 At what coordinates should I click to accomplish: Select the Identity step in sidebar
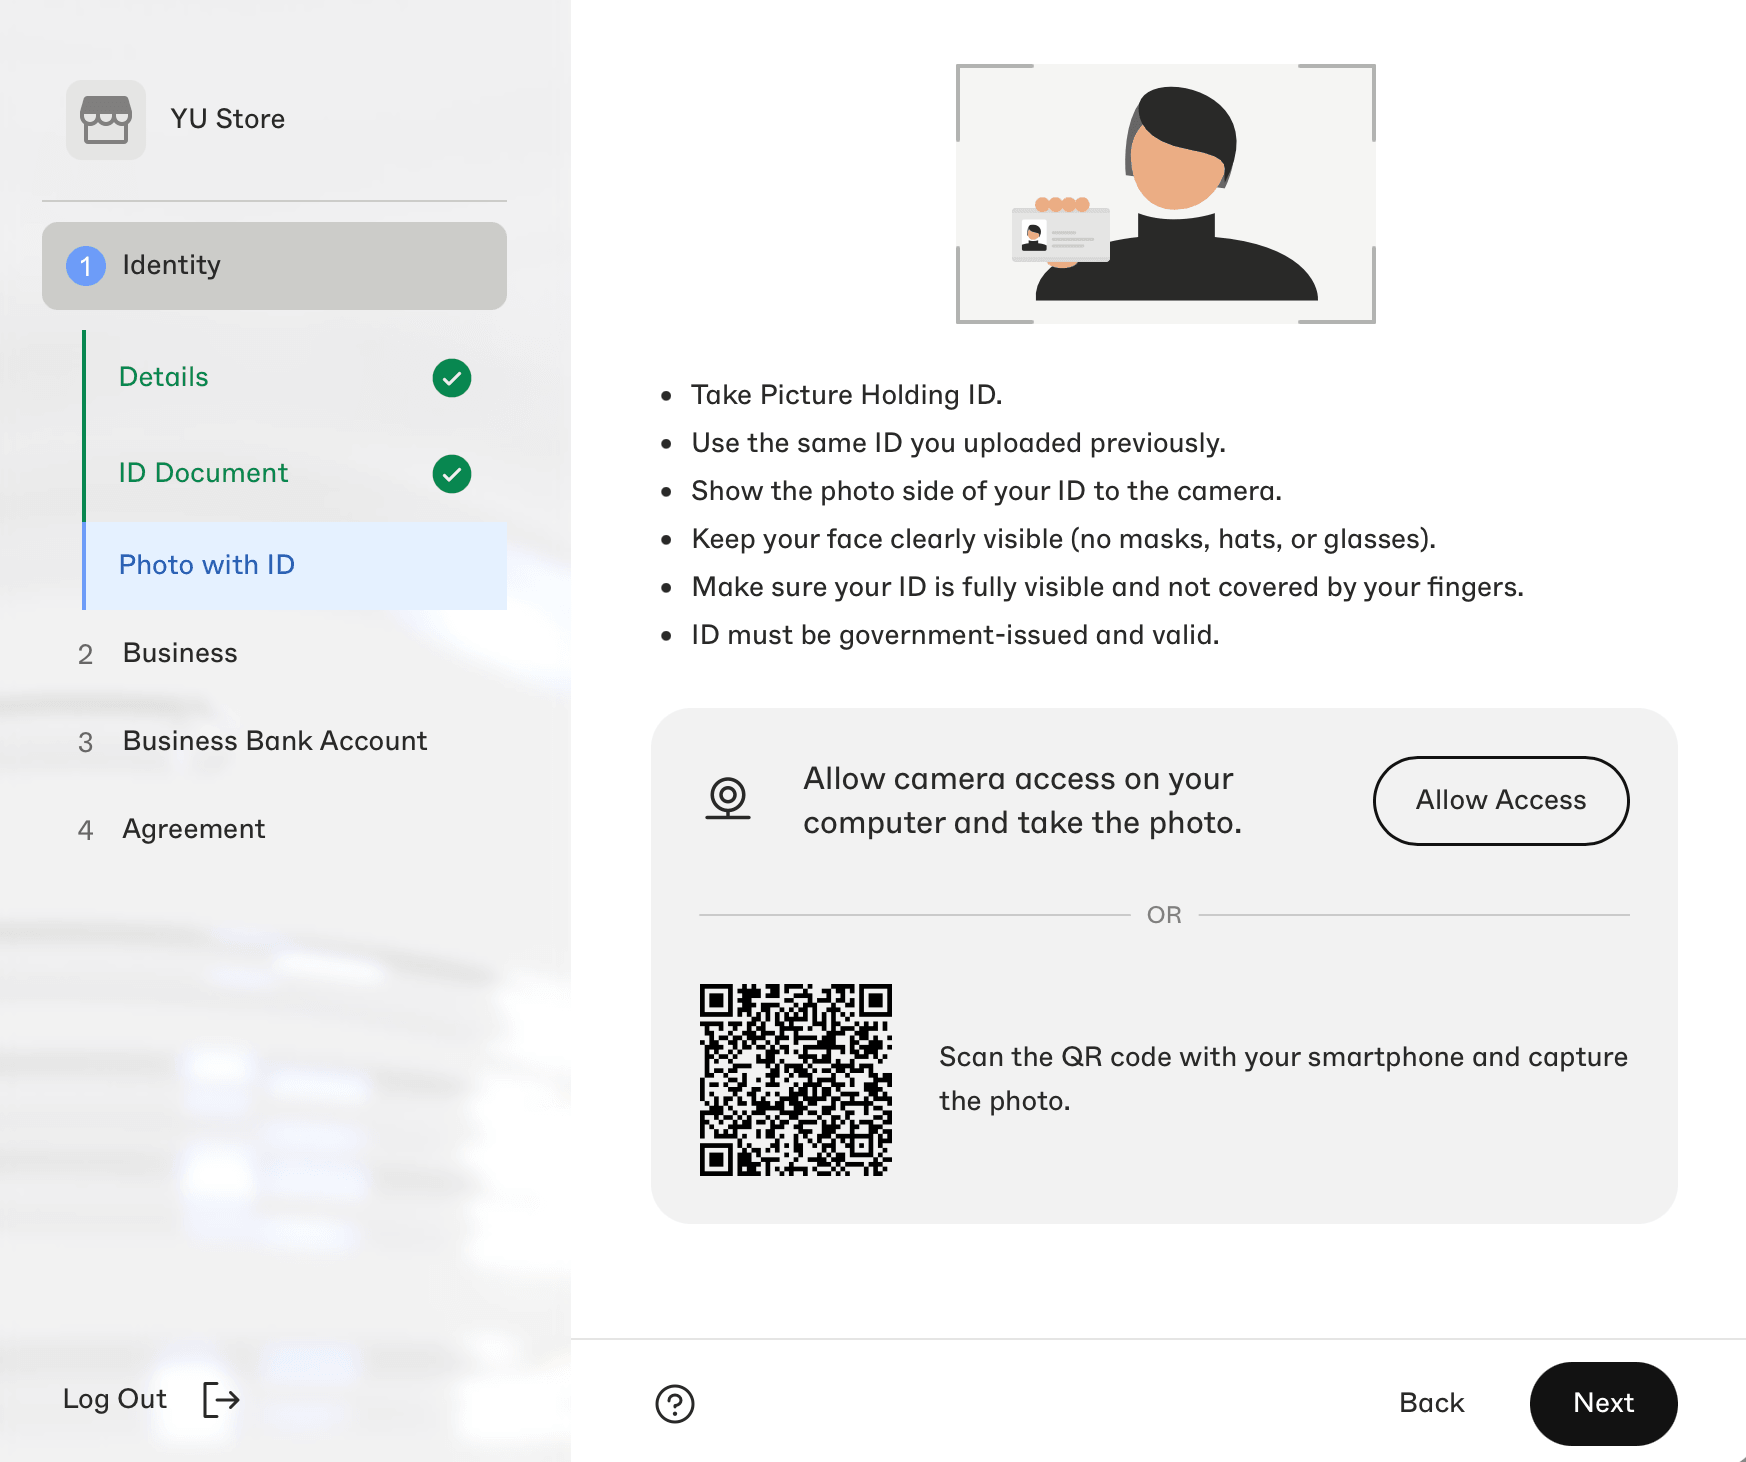[x=274, y=266]
